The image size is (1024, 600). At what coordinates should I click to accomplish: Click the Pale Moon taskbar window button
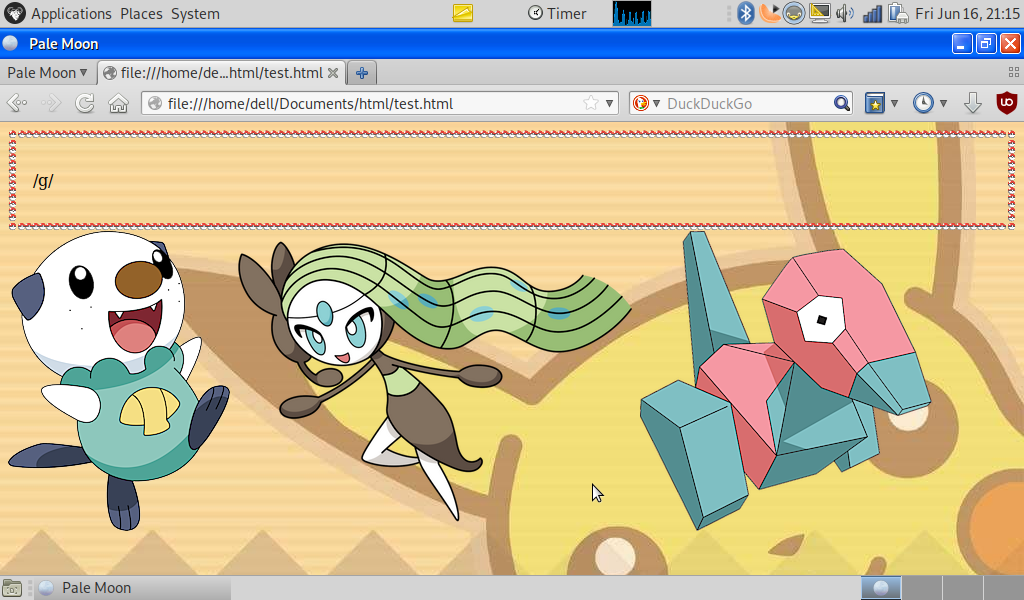pos(133,588)
